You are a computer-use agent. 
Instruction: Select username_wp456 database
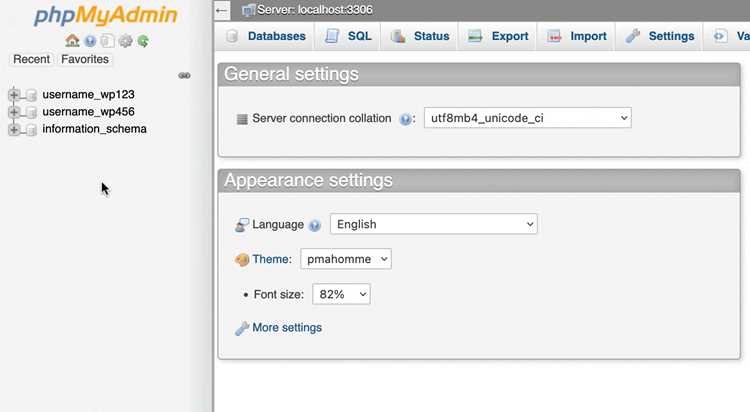pos(88,112)
